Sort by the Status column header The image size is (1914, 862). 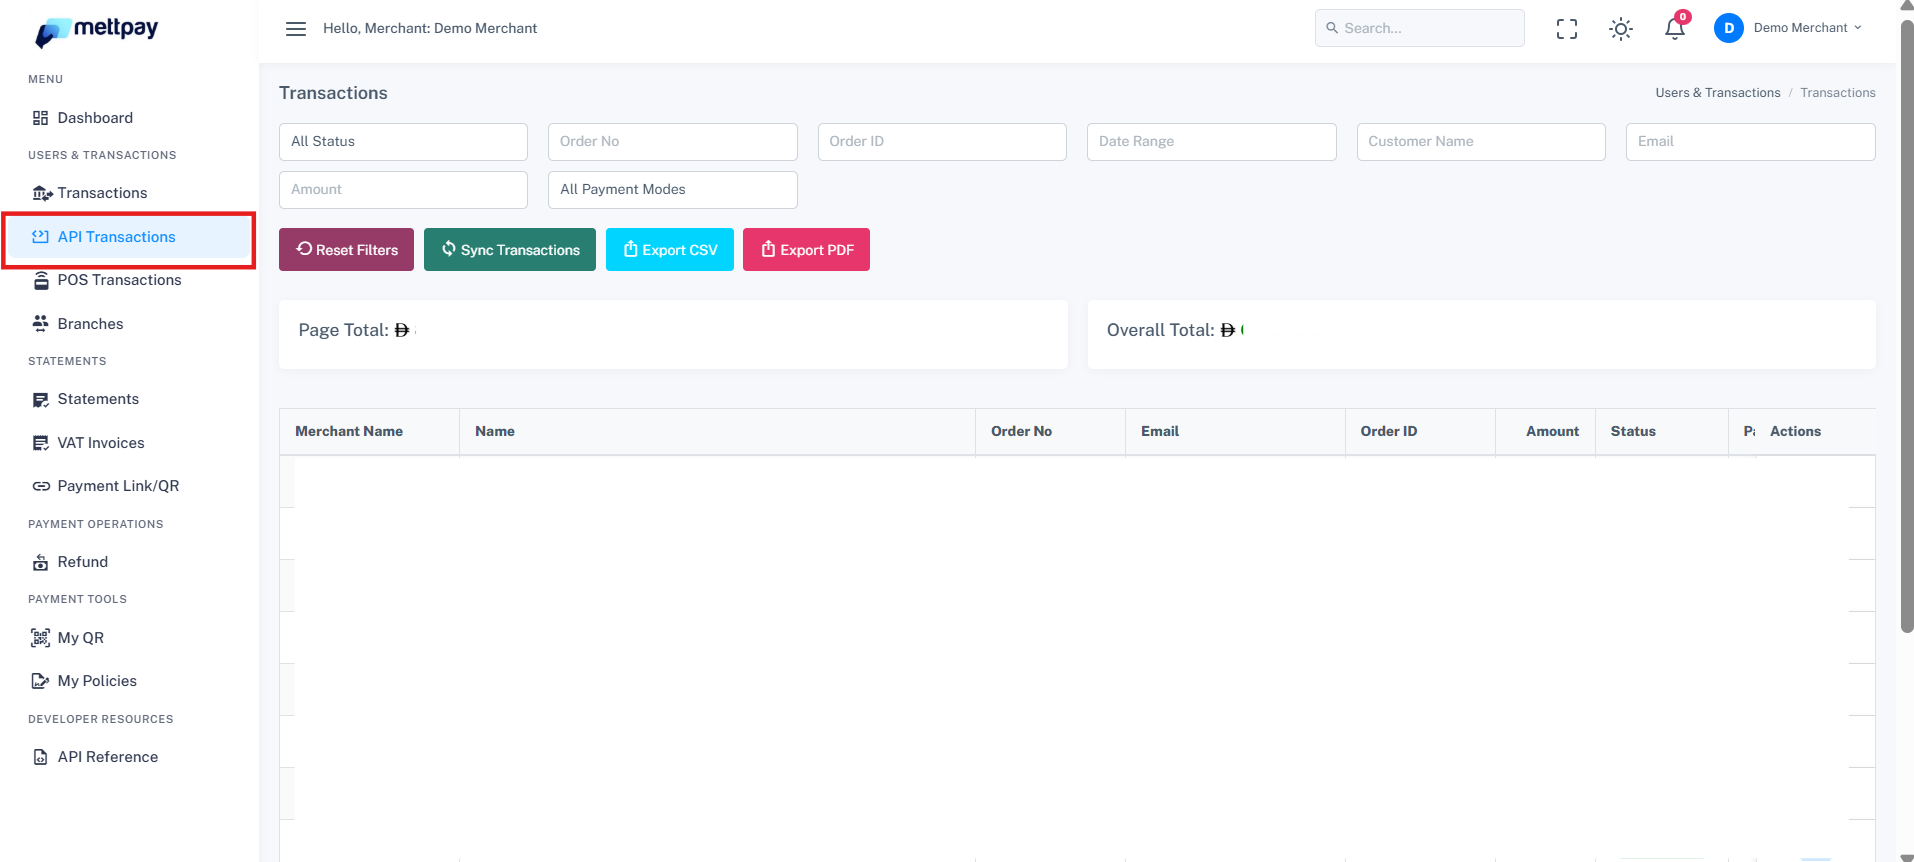(x=1661, y=432)
